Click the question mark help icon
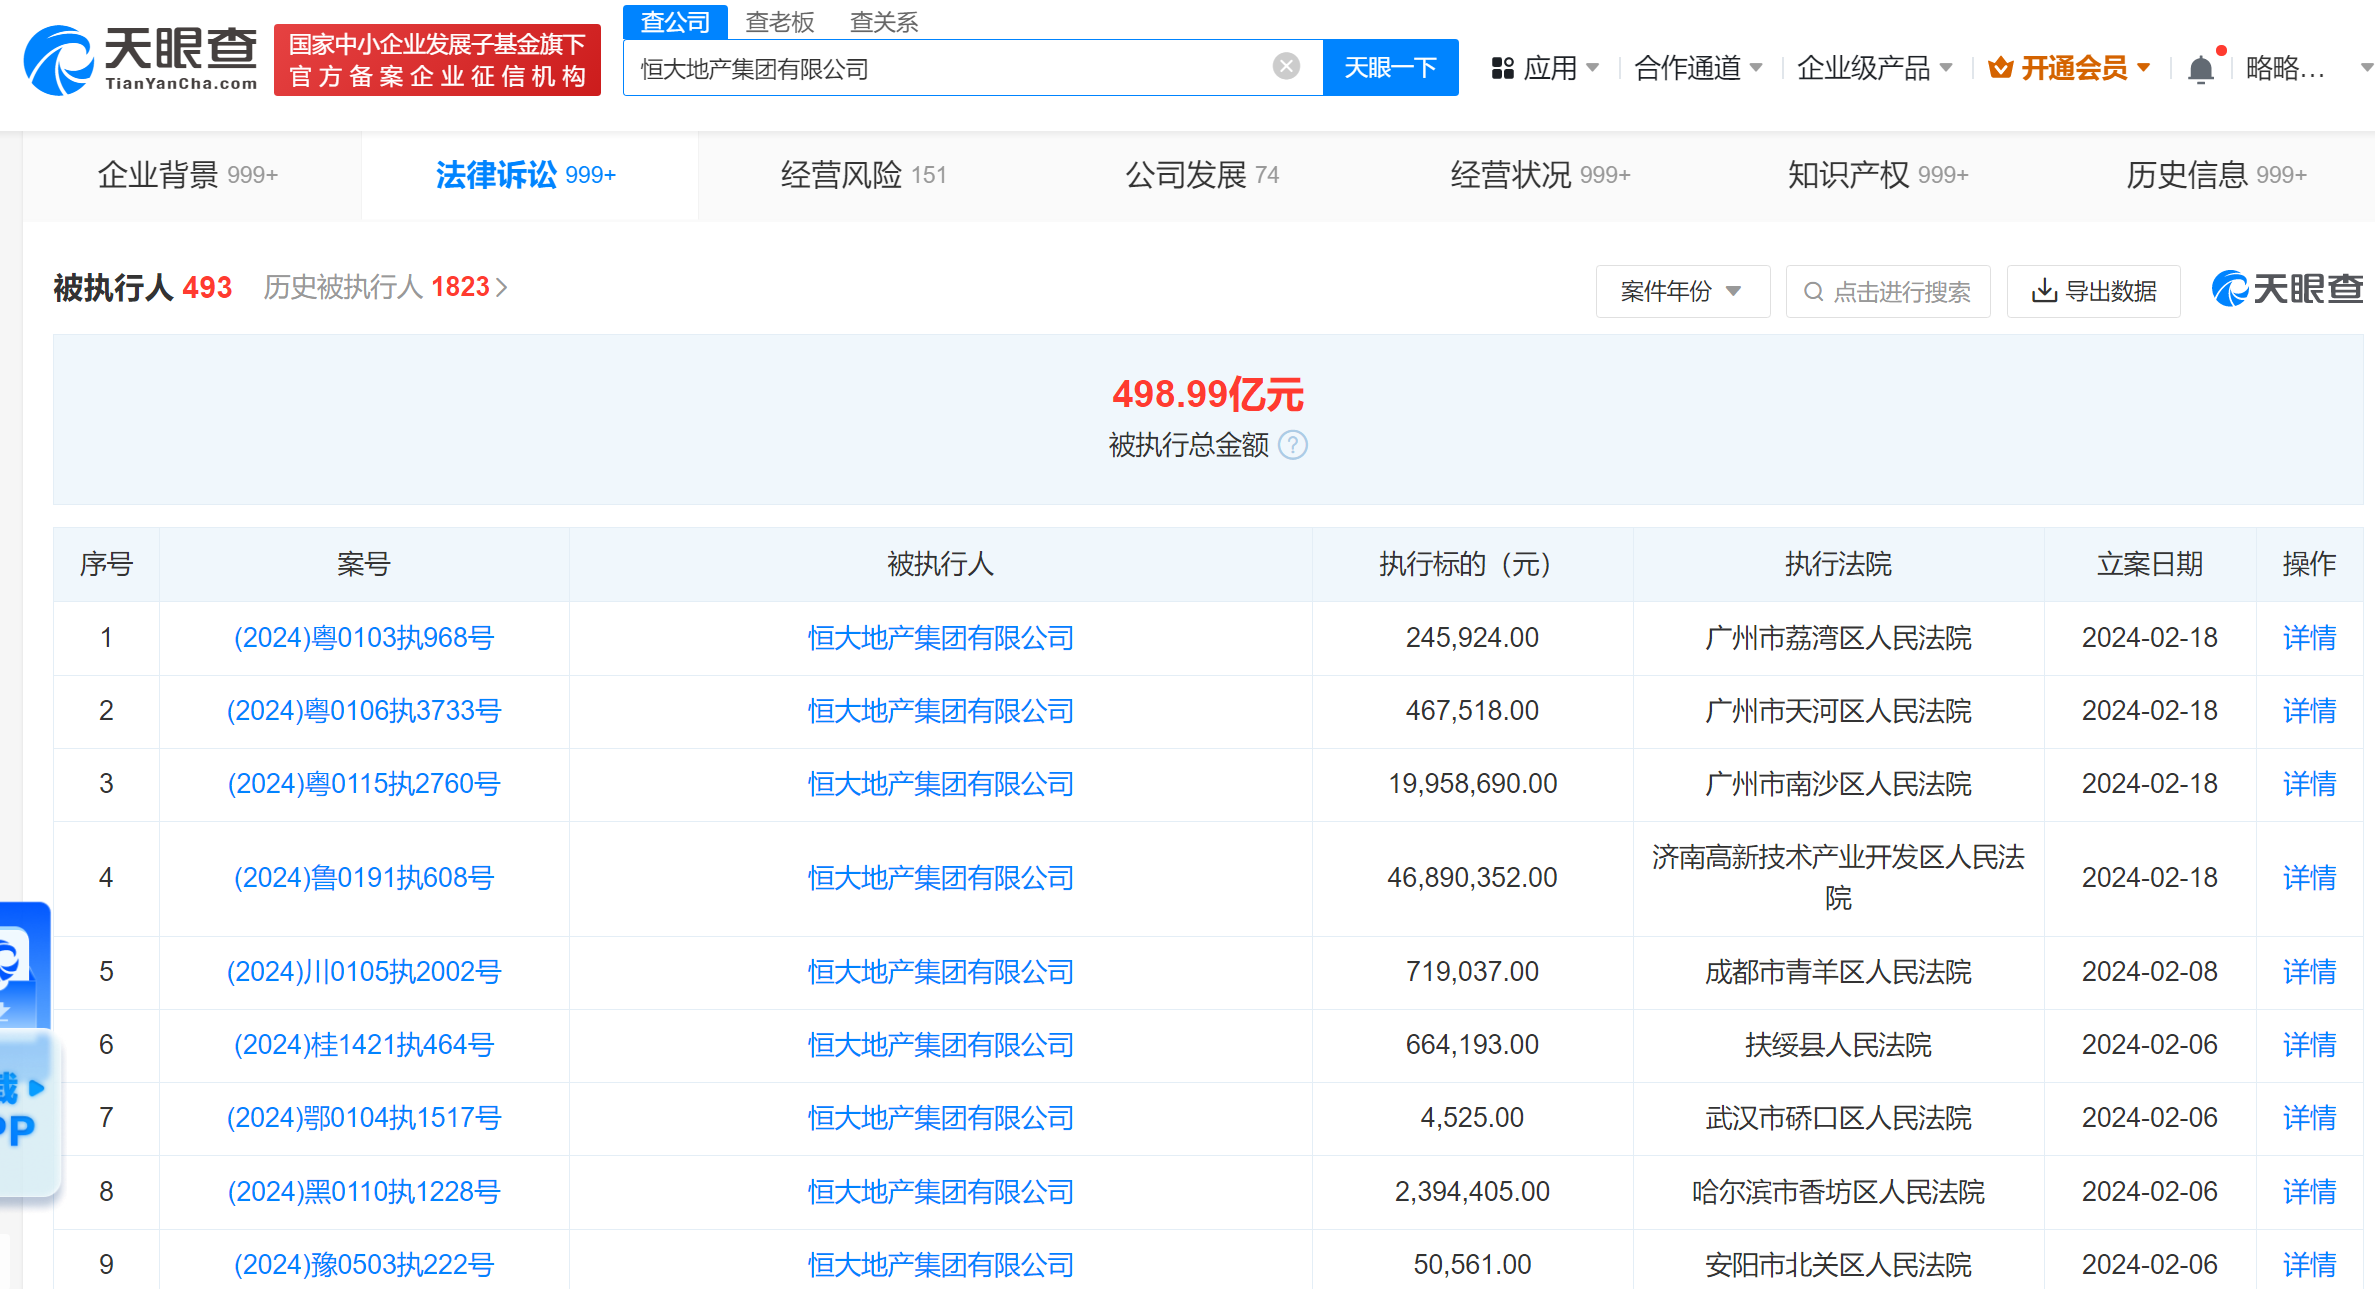 point(1293,444)
